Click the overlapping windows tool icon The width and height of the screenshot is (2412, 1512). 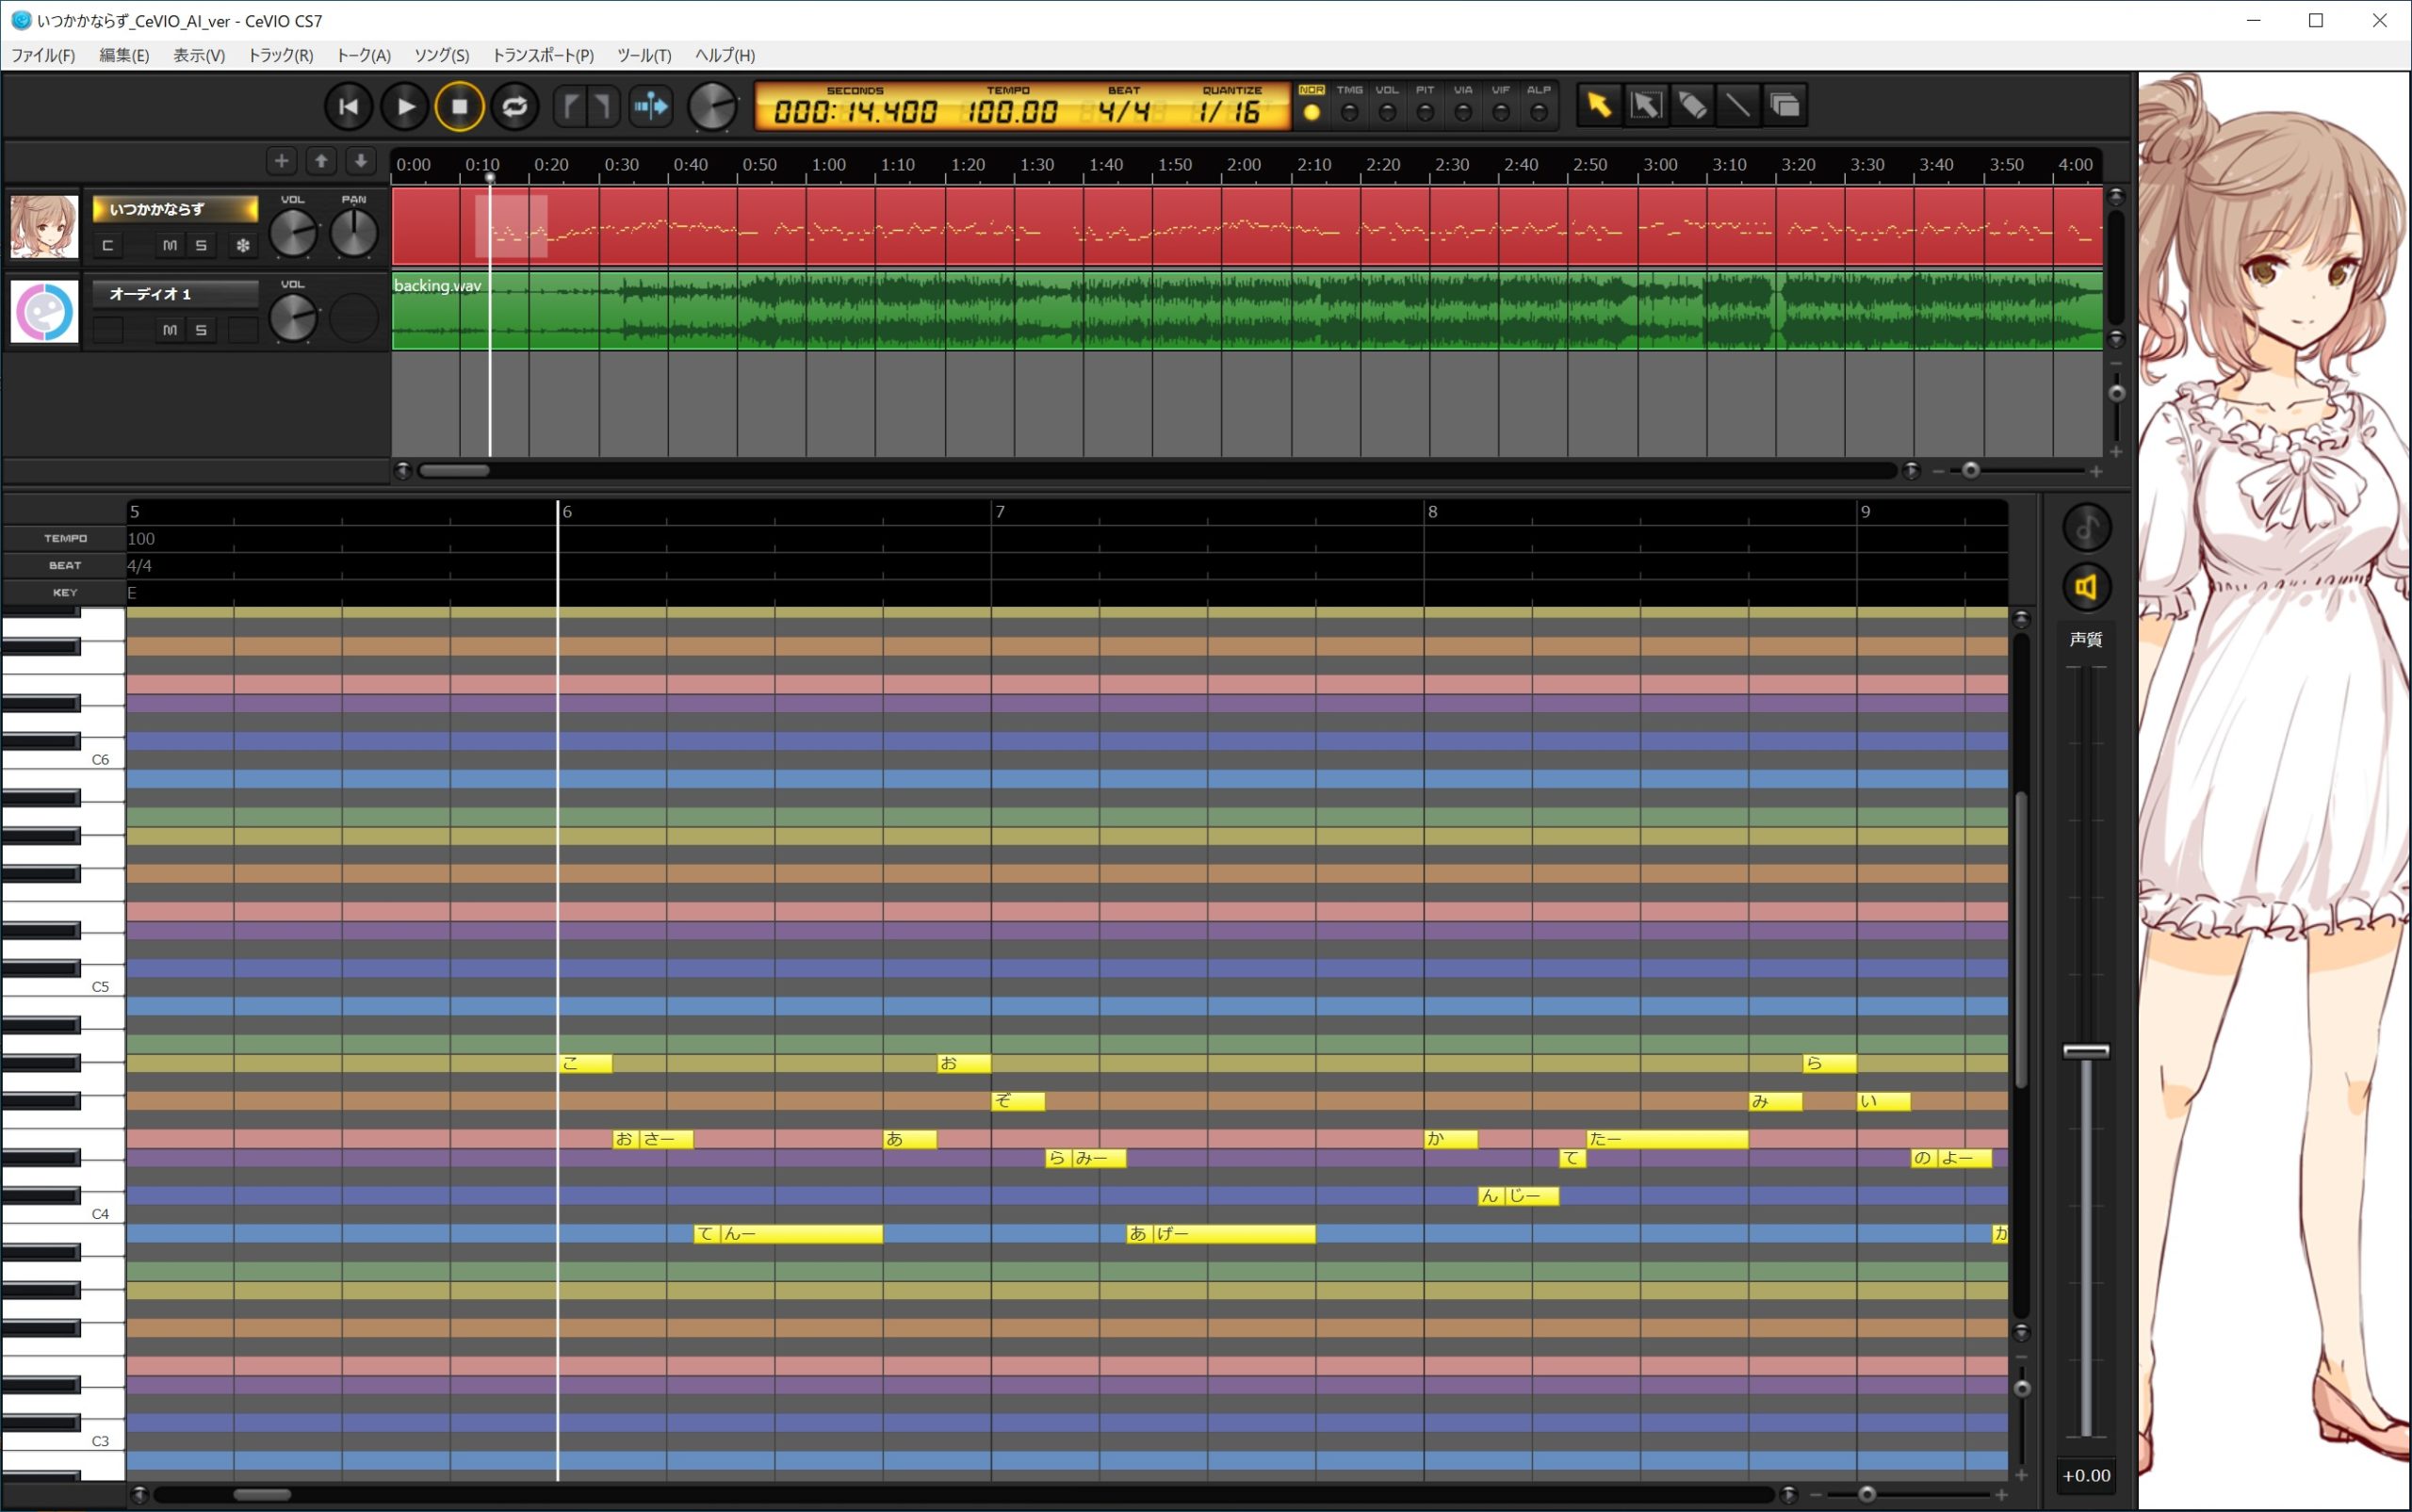click(x=1785, y=105)
